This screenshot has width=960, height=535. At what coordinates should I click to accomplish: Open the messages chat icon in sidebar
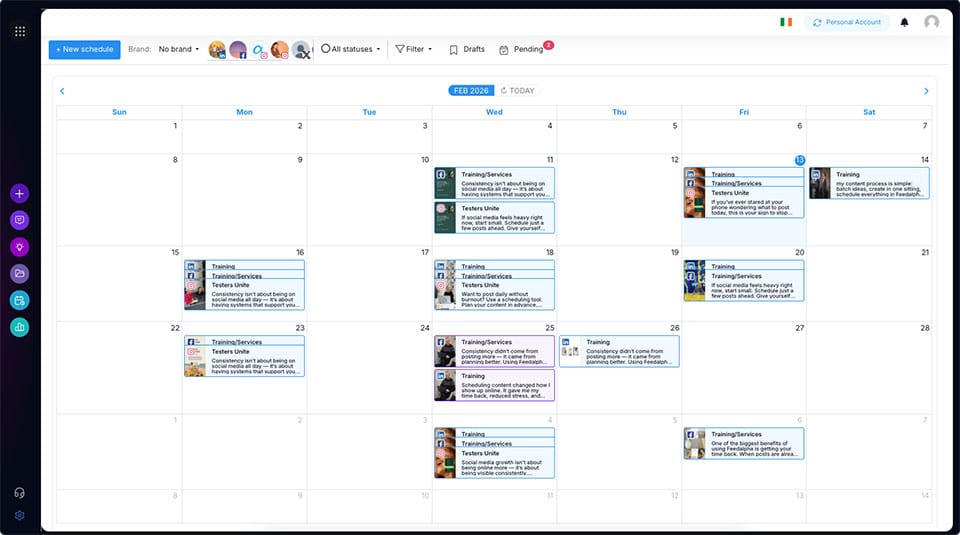20,220
